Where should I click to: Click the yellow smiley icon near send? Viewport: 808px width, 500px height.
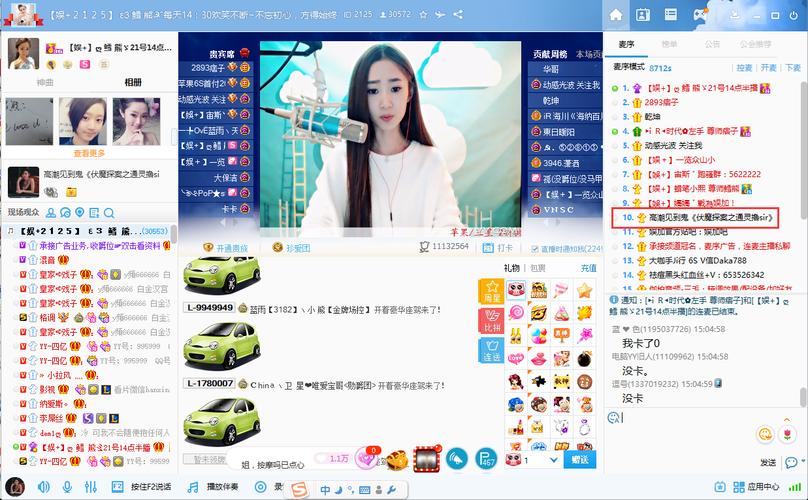point(765,435)
